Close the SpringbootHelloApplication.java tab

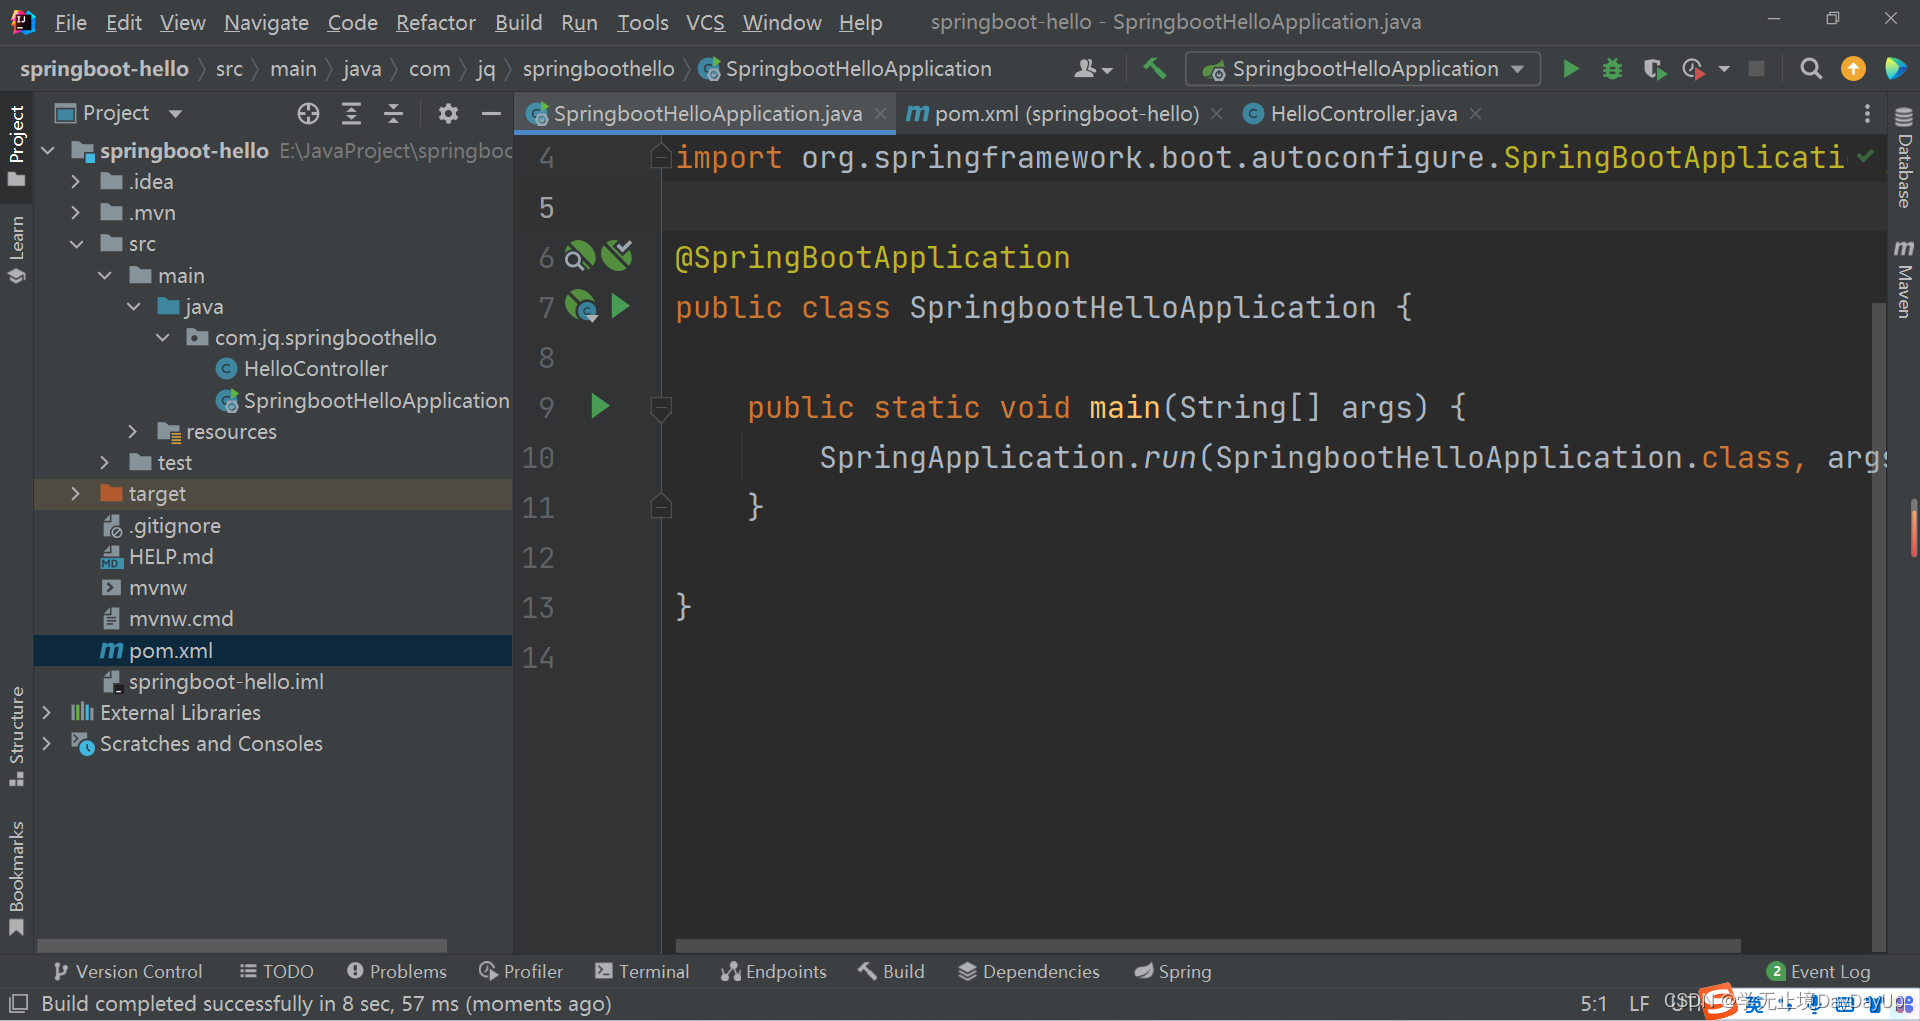[880, 114]
